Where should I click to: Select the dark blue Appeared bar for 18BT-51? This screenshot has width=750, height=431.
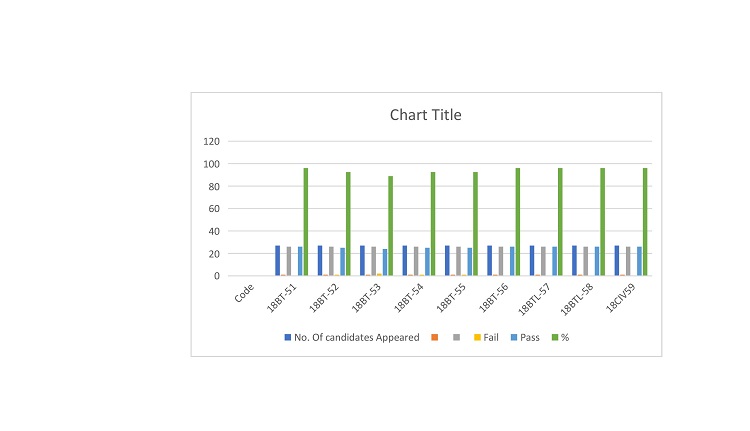pos(277,261)
